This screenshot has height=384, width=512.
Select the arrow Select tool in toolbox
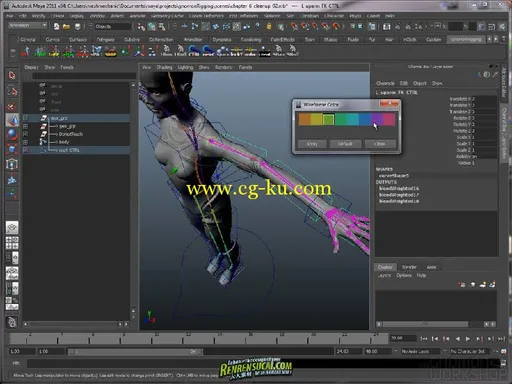tap(12, 76)
